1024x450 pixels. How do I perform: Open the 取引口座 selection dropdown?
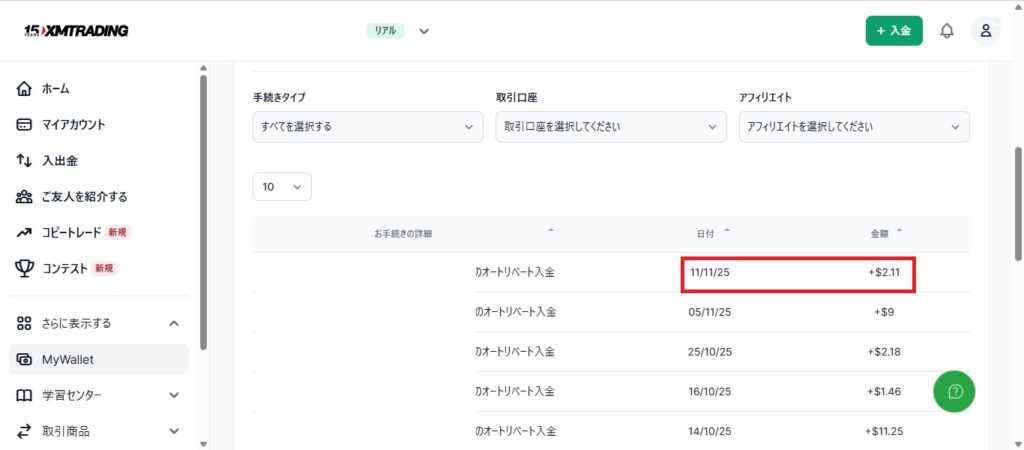tap(610, 127)
